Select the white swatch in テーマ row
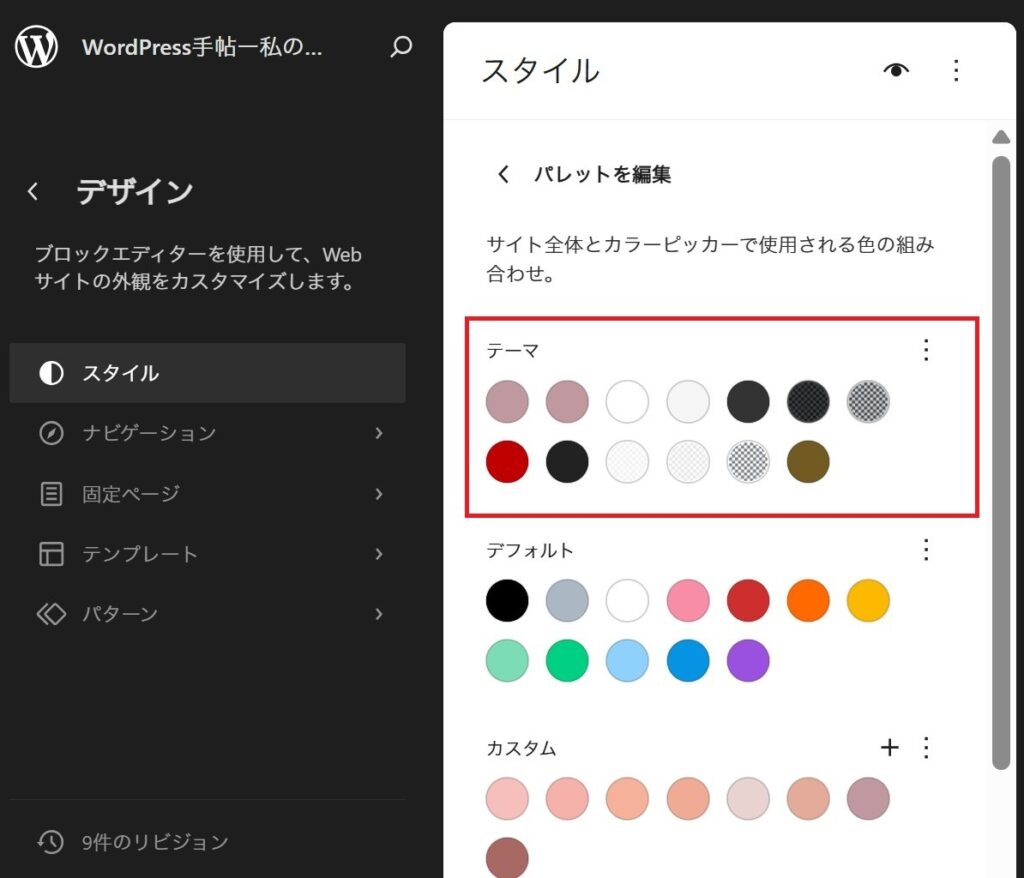 point(627,402)
